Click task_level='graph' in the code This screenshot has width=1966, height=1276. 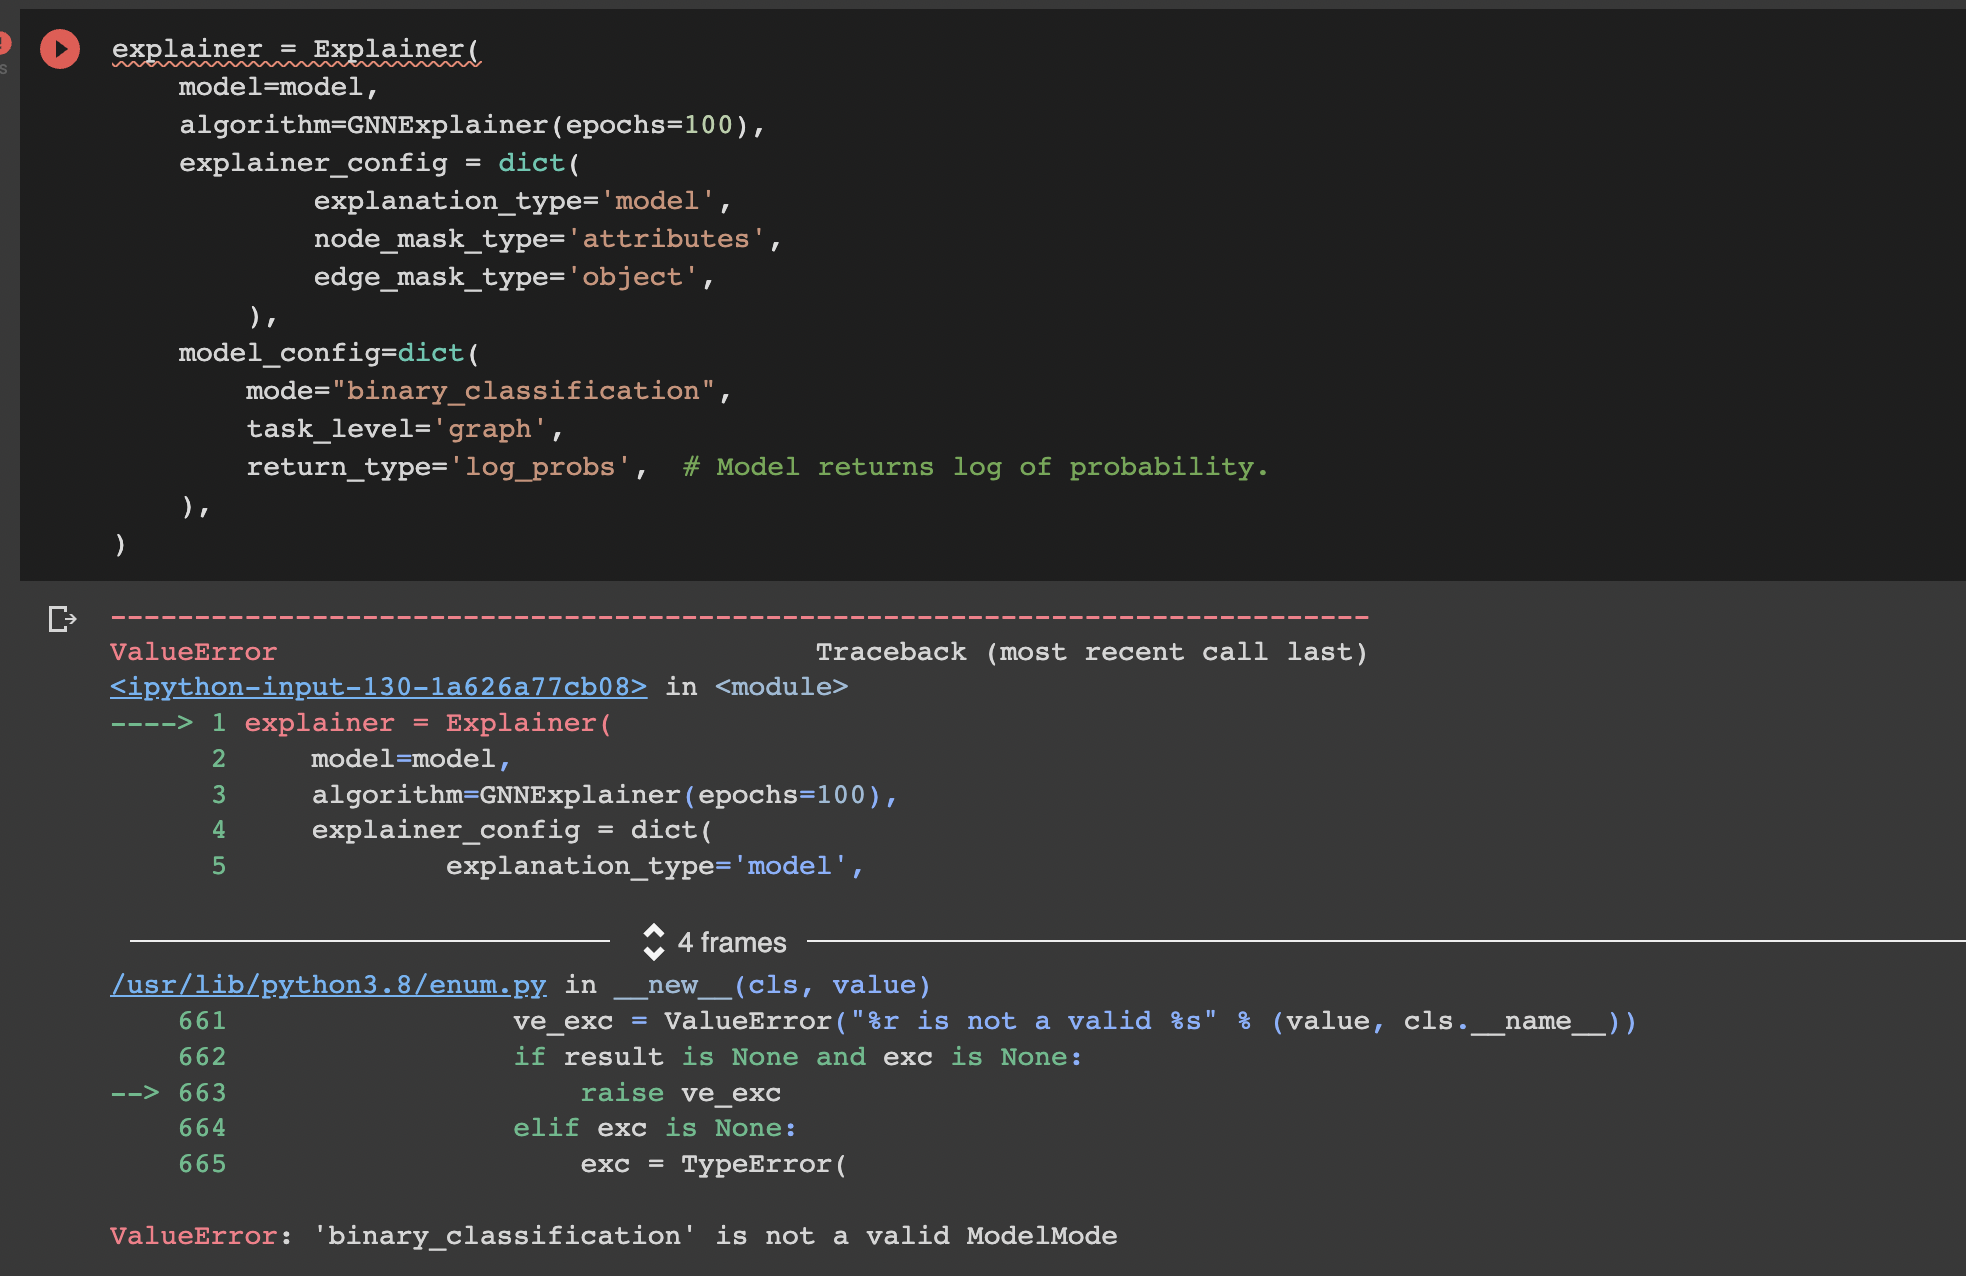[405, 429]
